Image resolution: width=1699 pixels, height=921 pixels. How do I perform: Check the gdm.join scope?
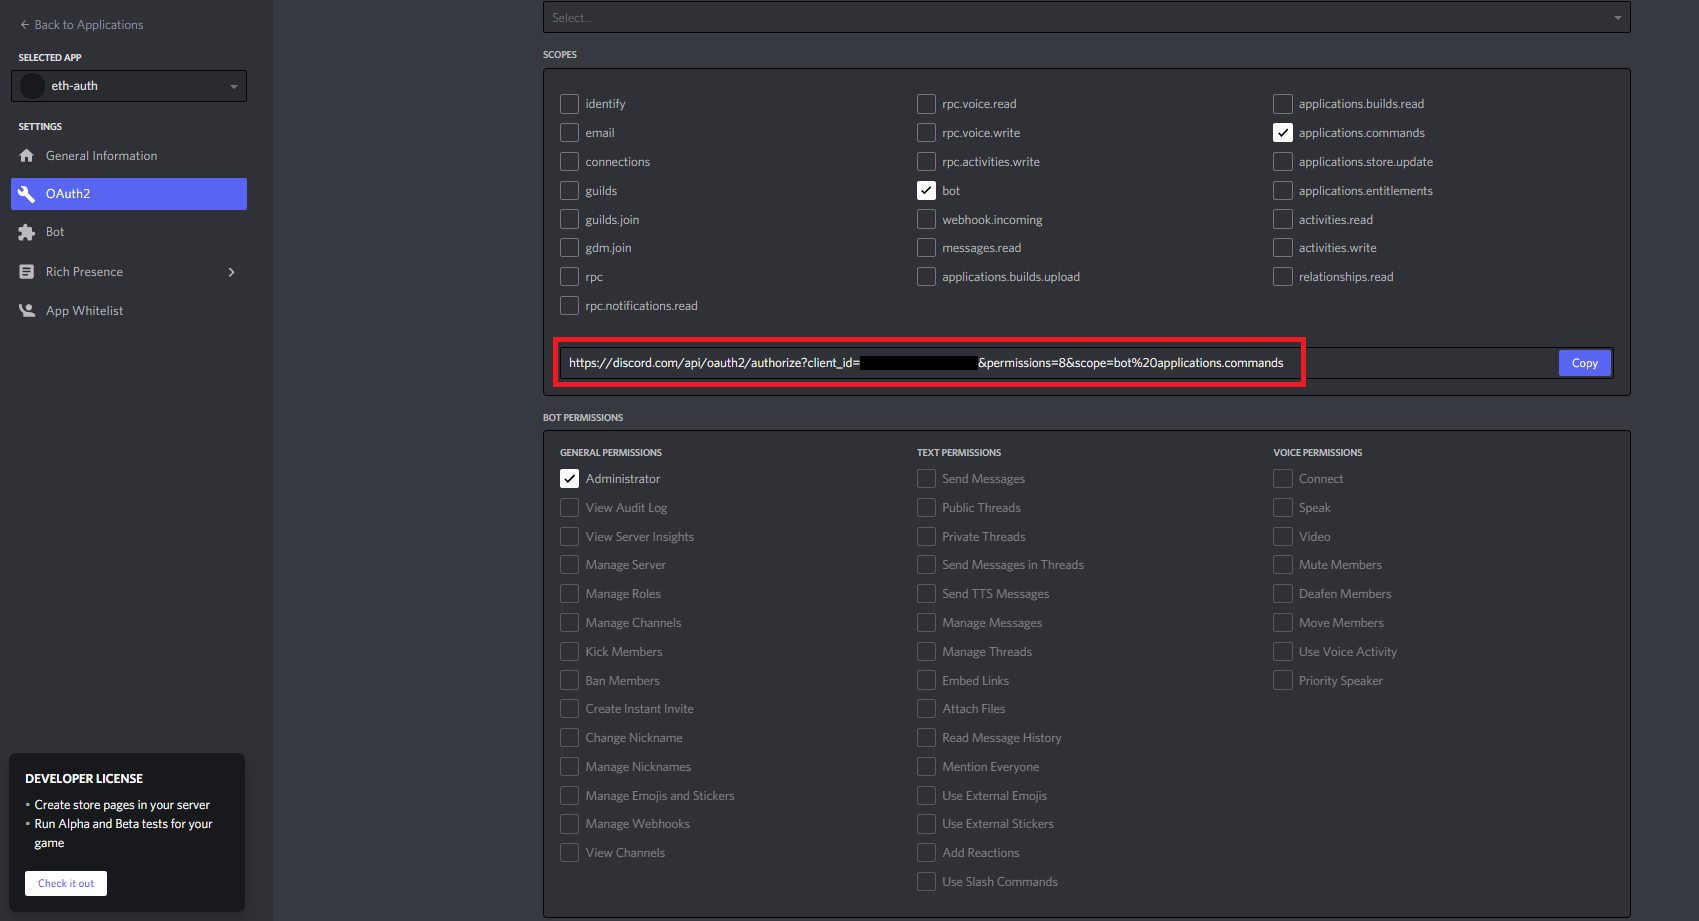pyautogui.click(x=569, y=248)
